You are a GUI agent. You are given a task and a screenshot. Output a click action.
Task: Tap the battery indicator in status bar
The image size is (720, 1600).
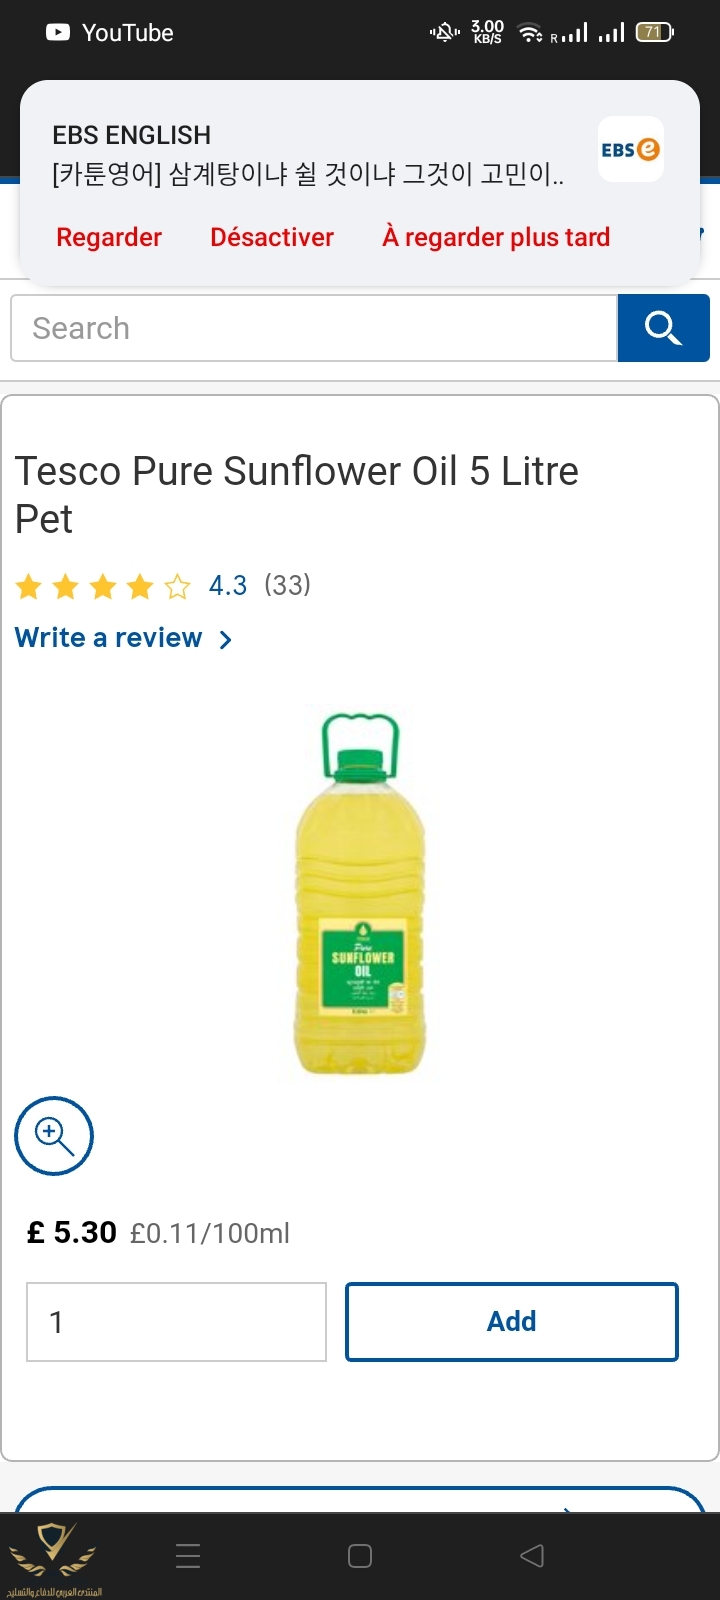click(x=655, y=33)
